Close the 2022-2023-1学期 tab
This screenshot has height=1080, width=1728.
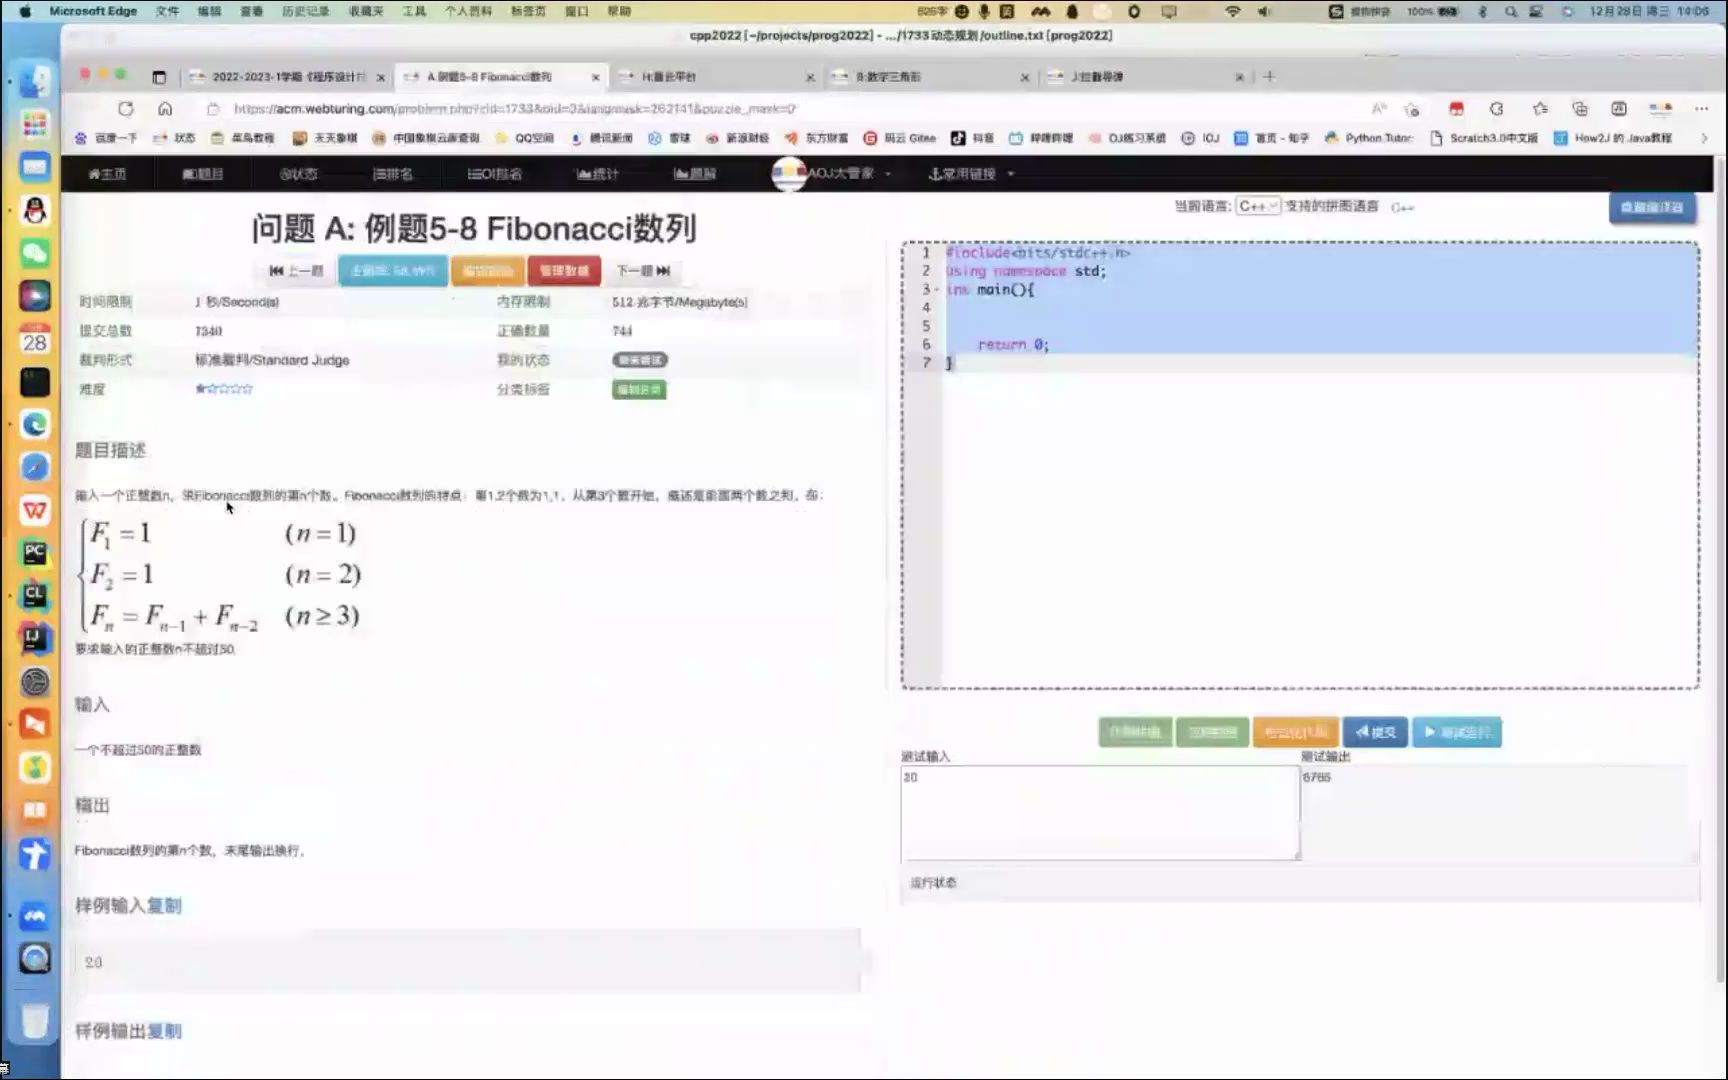tap(381, 77)
